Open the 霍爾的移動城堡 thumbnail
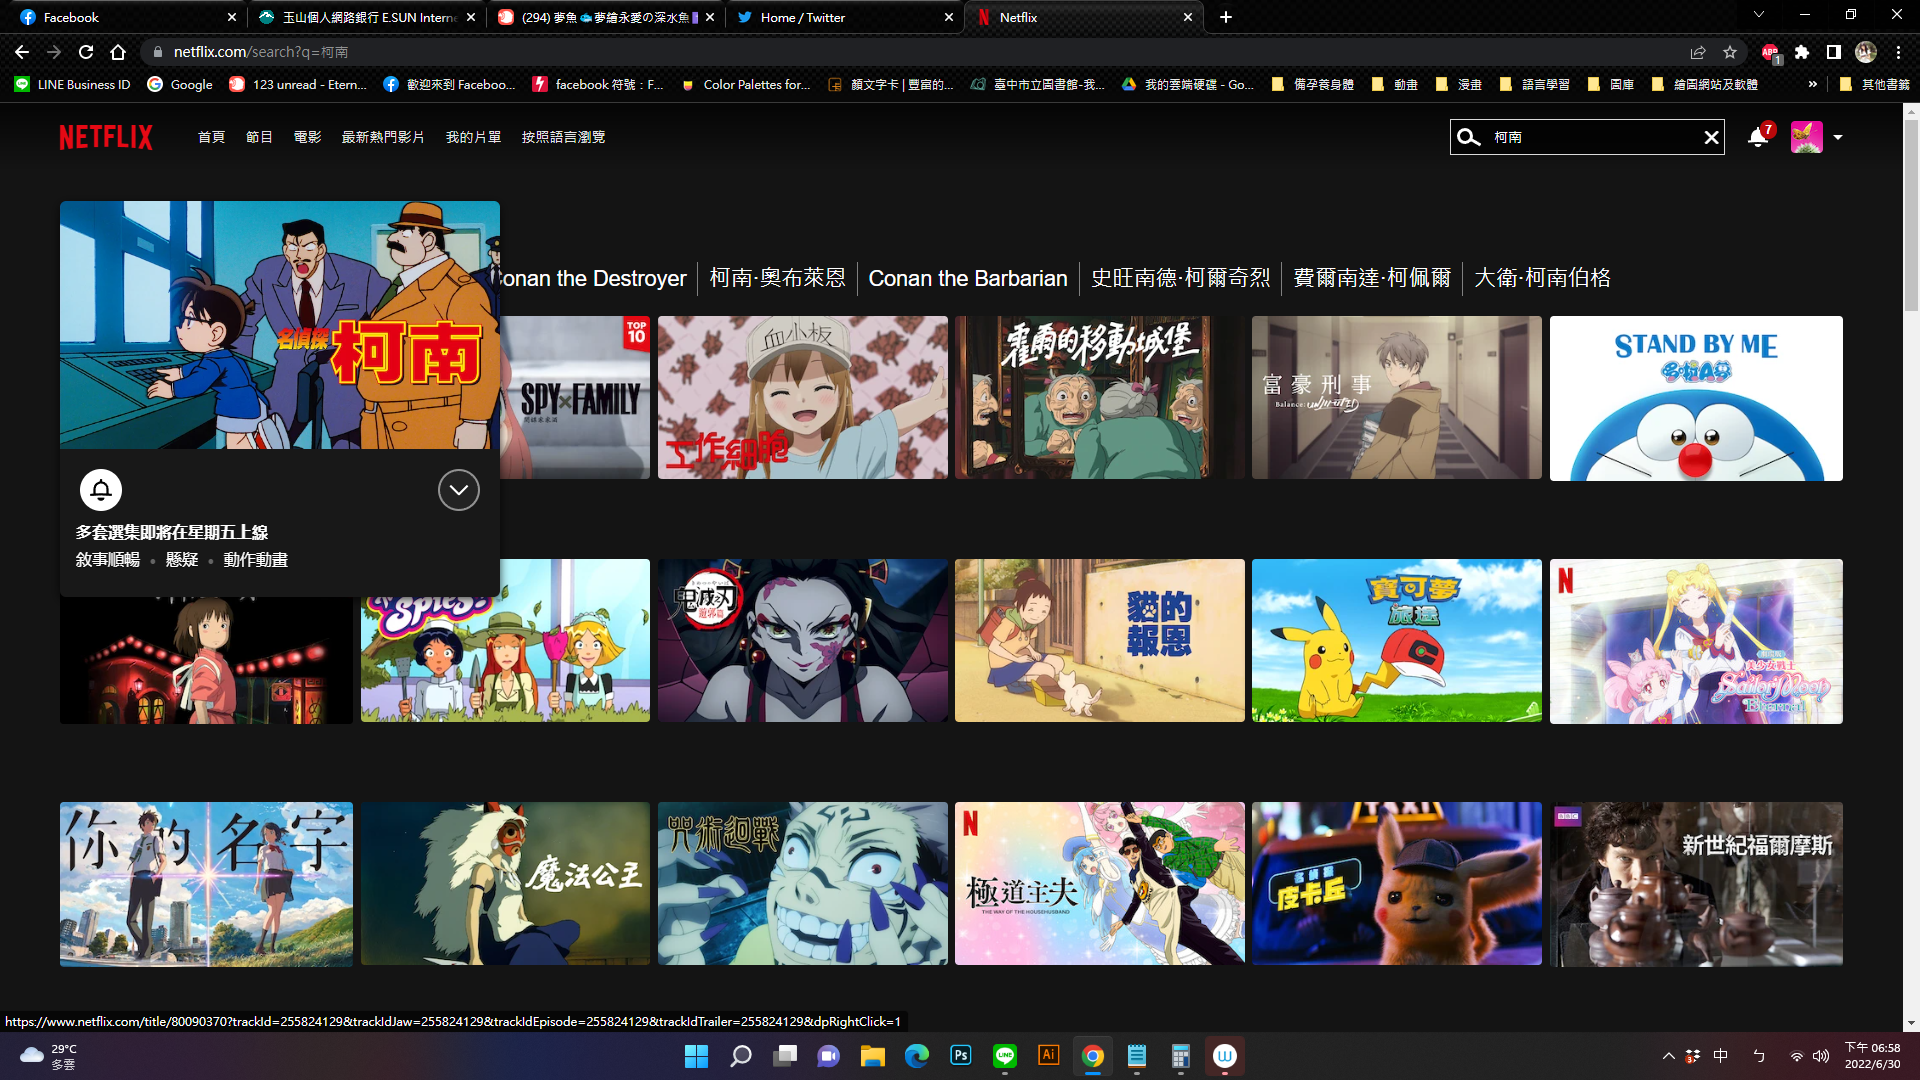 tap(1099, 398)
